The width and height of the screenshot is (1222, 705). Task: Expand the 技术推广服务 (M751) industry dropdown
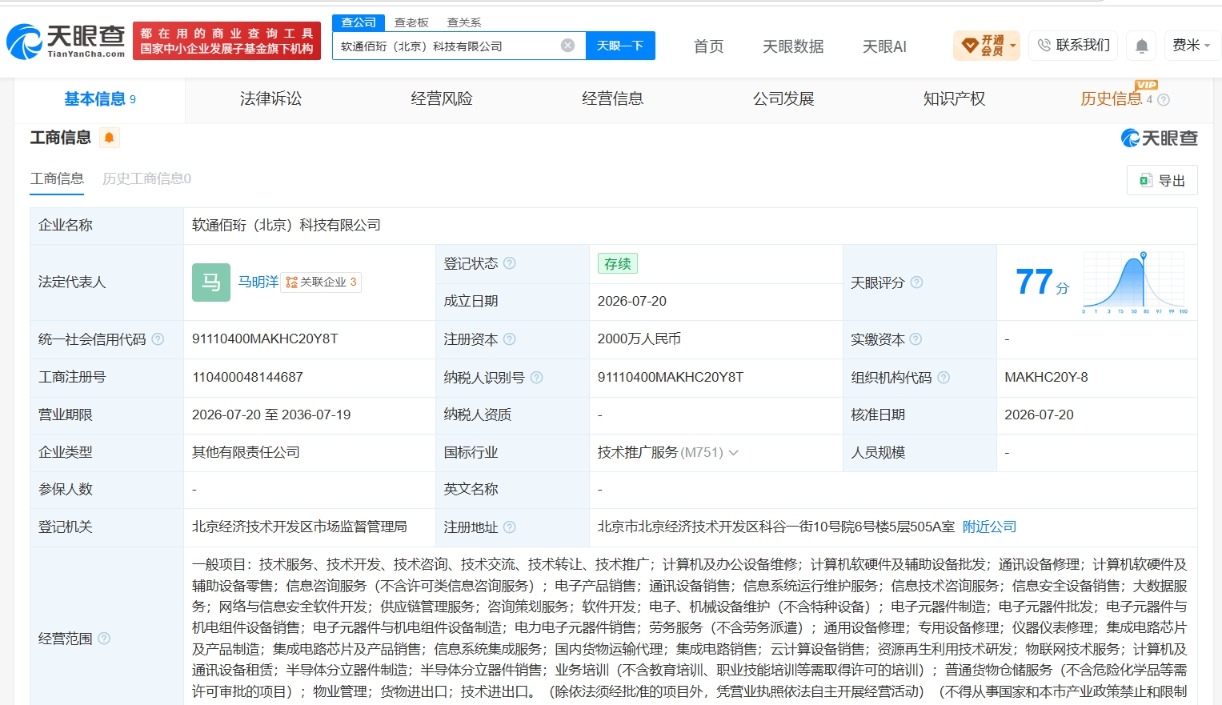pyautogui.click(x=667, y=452)
